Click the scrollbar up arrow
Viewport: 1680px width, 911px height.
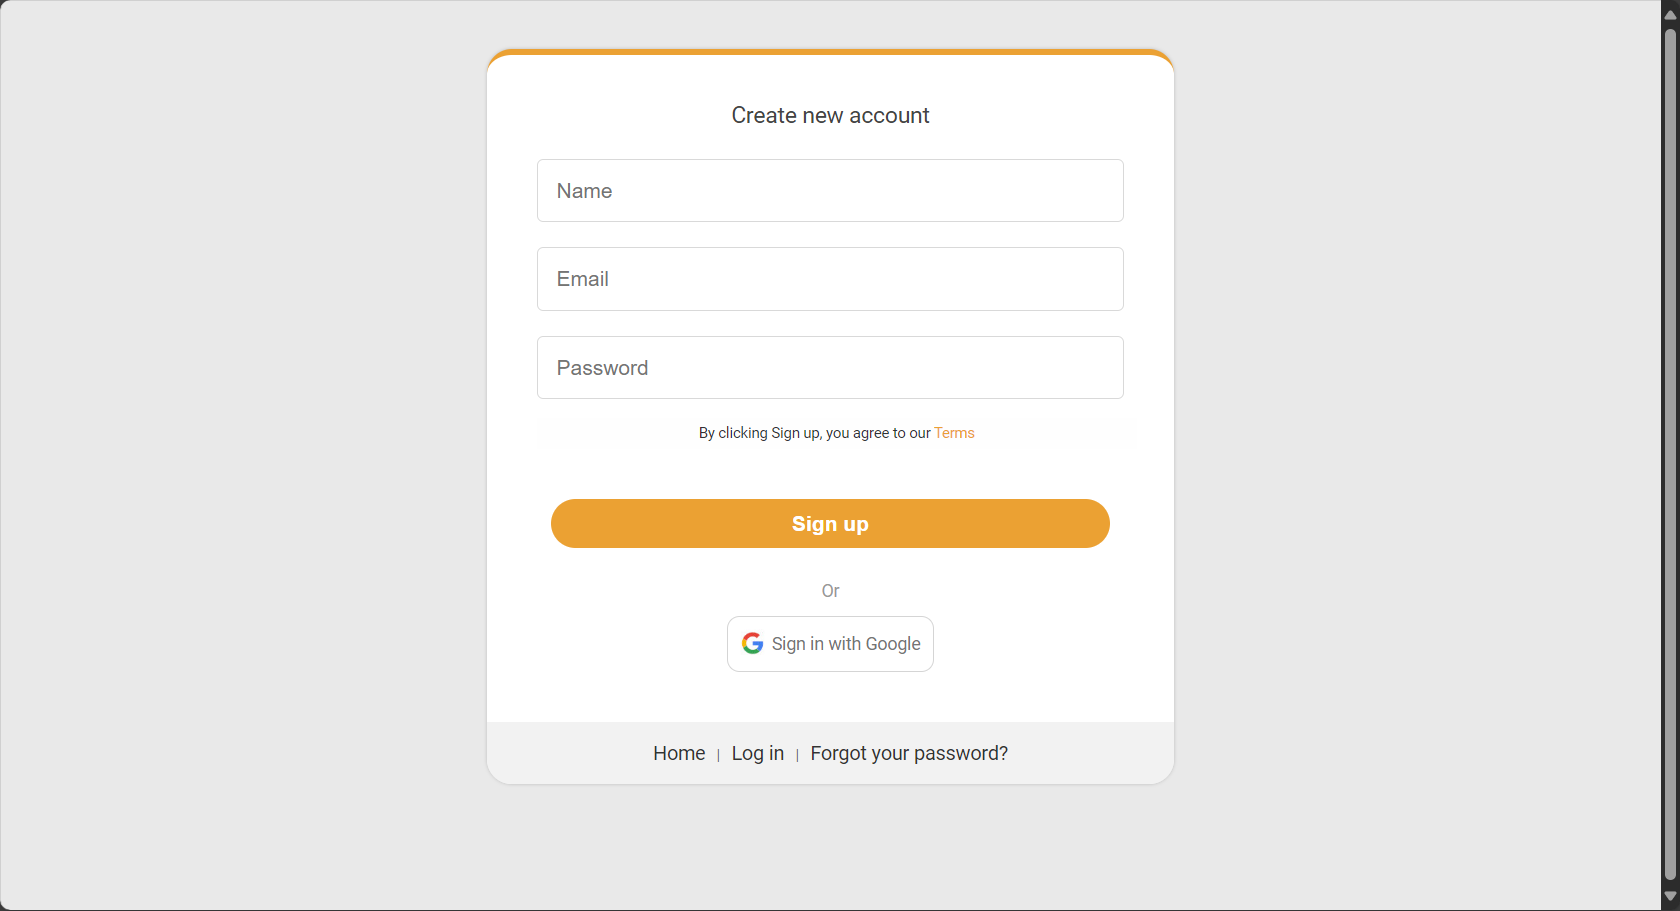pyautogui.click(x=1670, y=15)
